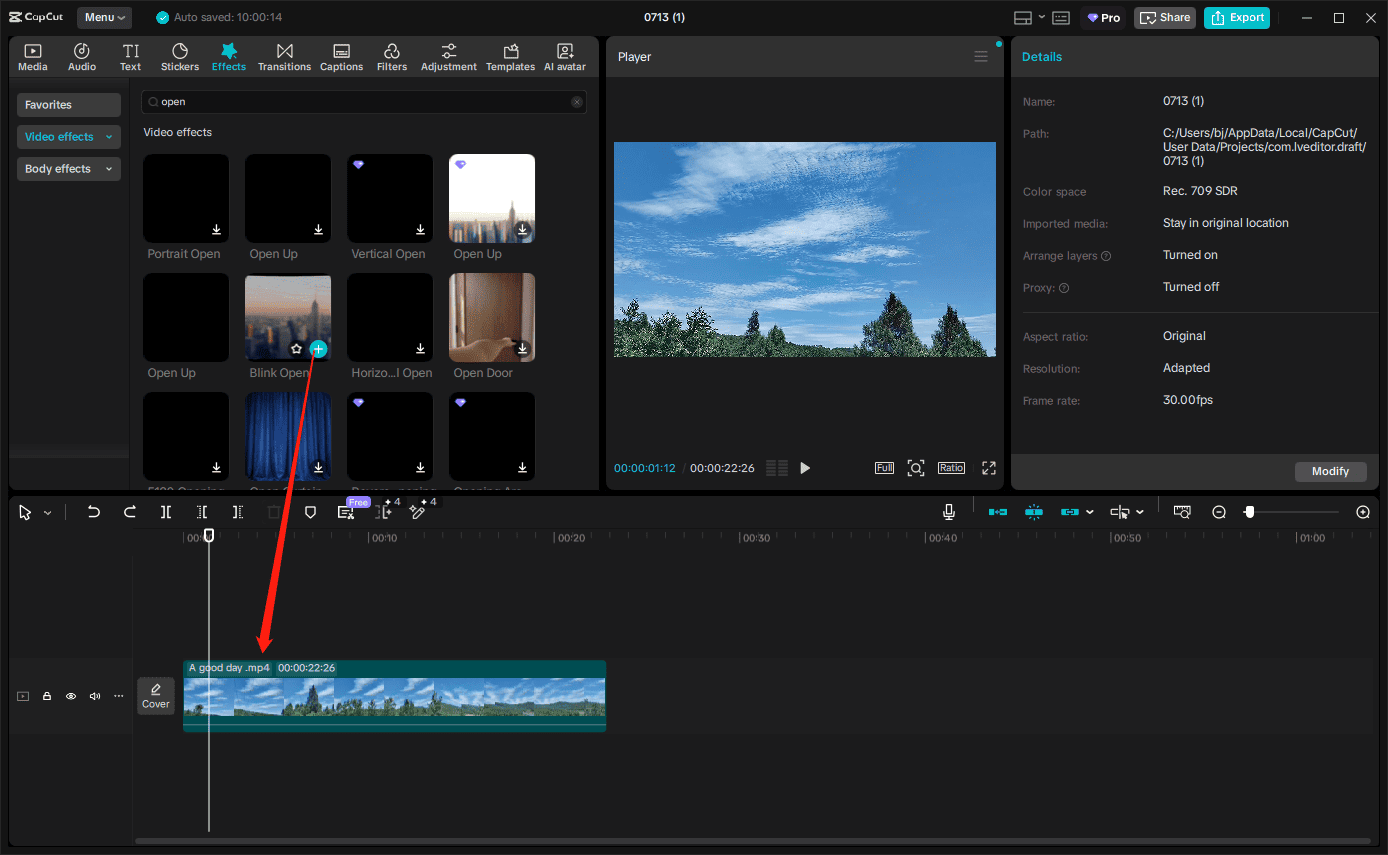The width and height of the screenshot is (1388, 855).
Task: Mute the video track audio
Action: (95, 696)
